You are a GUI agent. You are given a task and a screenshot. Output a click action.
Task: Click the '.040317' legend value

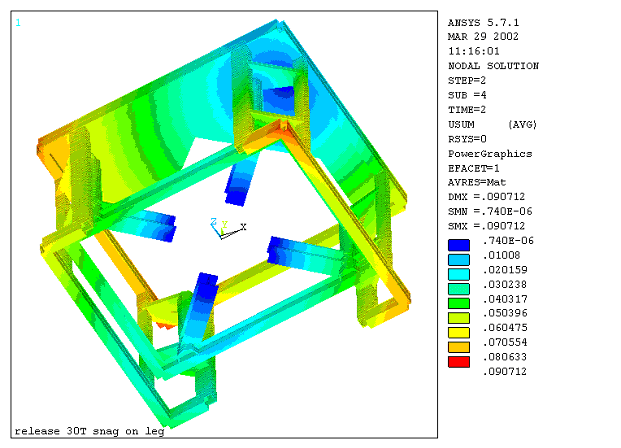pyautogui.click(x=505, y=299)
